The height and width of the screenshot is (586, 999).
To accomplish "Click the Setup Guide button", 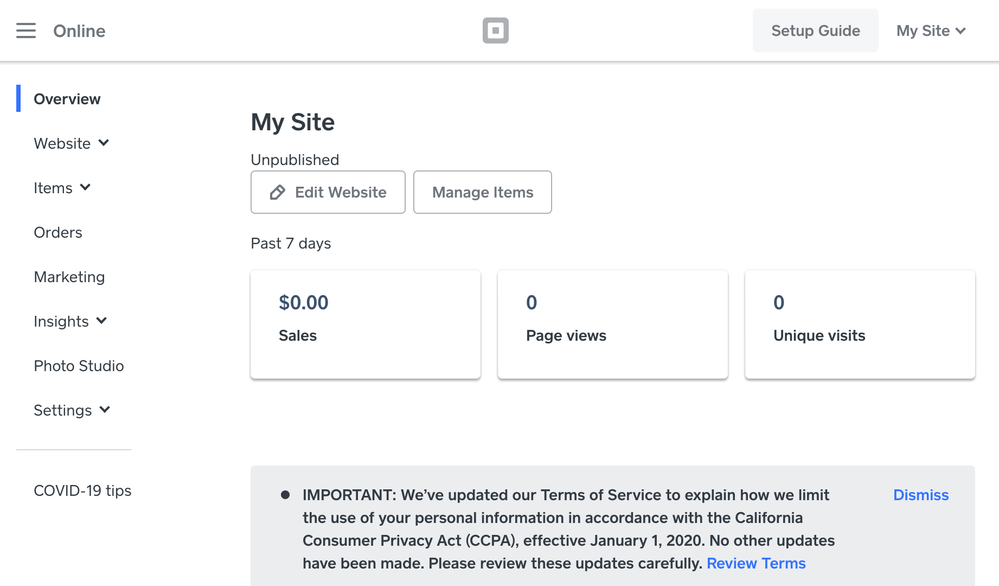I will point(815,31).
